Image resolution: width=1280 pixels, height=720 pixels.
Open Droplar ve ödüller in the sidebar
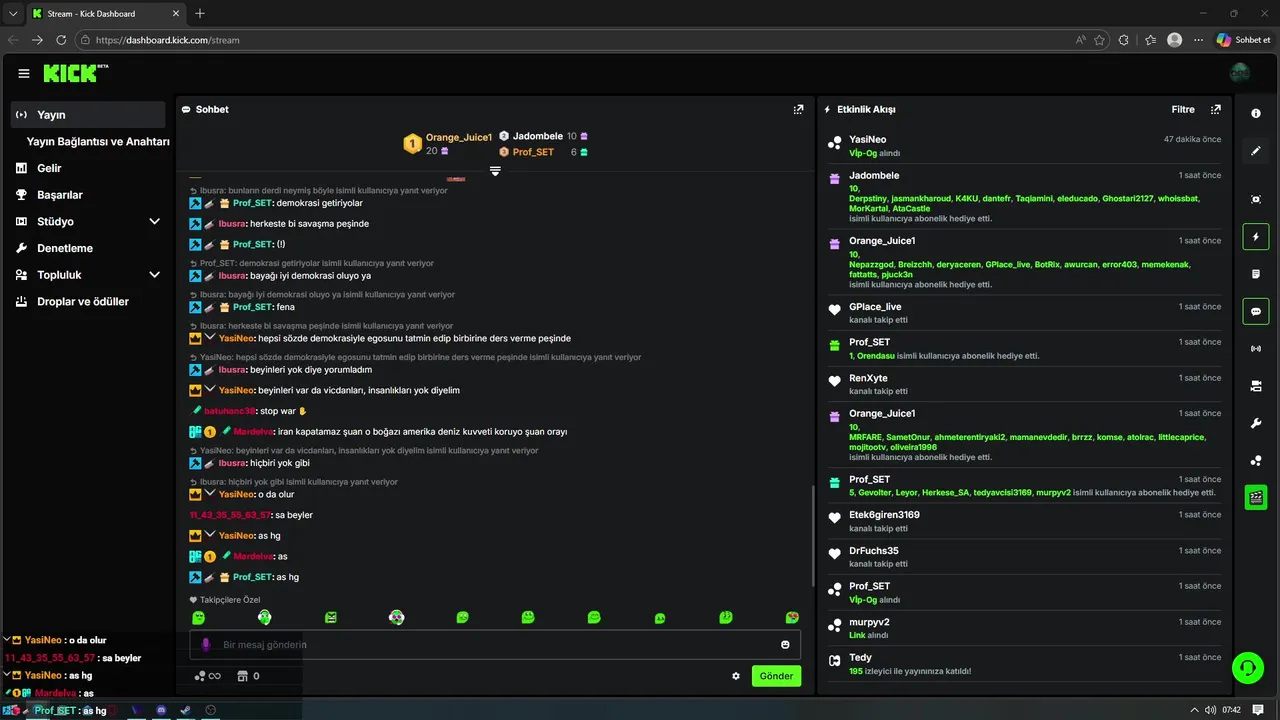click(x=83, y=301)
